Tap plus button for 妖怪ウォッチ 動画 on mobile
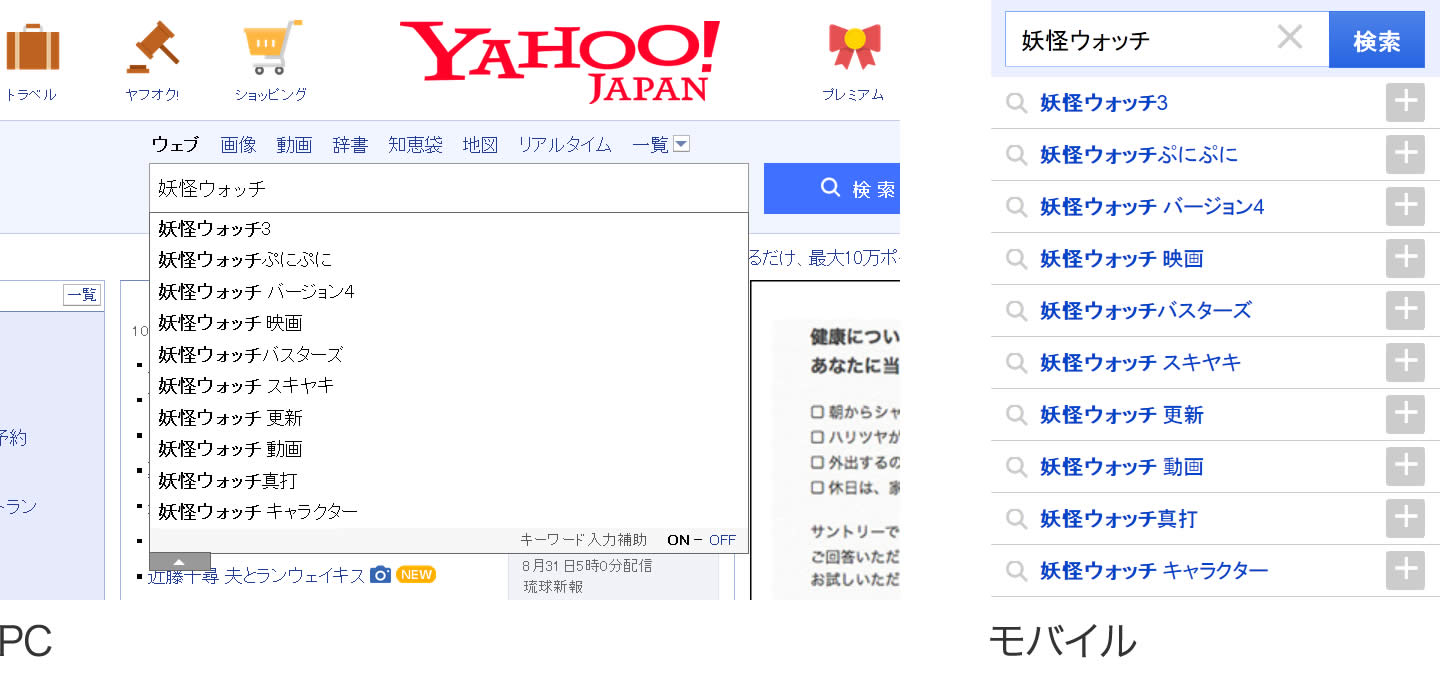The width and height of the screenshot is (1440, 680). coord(1405,467)
